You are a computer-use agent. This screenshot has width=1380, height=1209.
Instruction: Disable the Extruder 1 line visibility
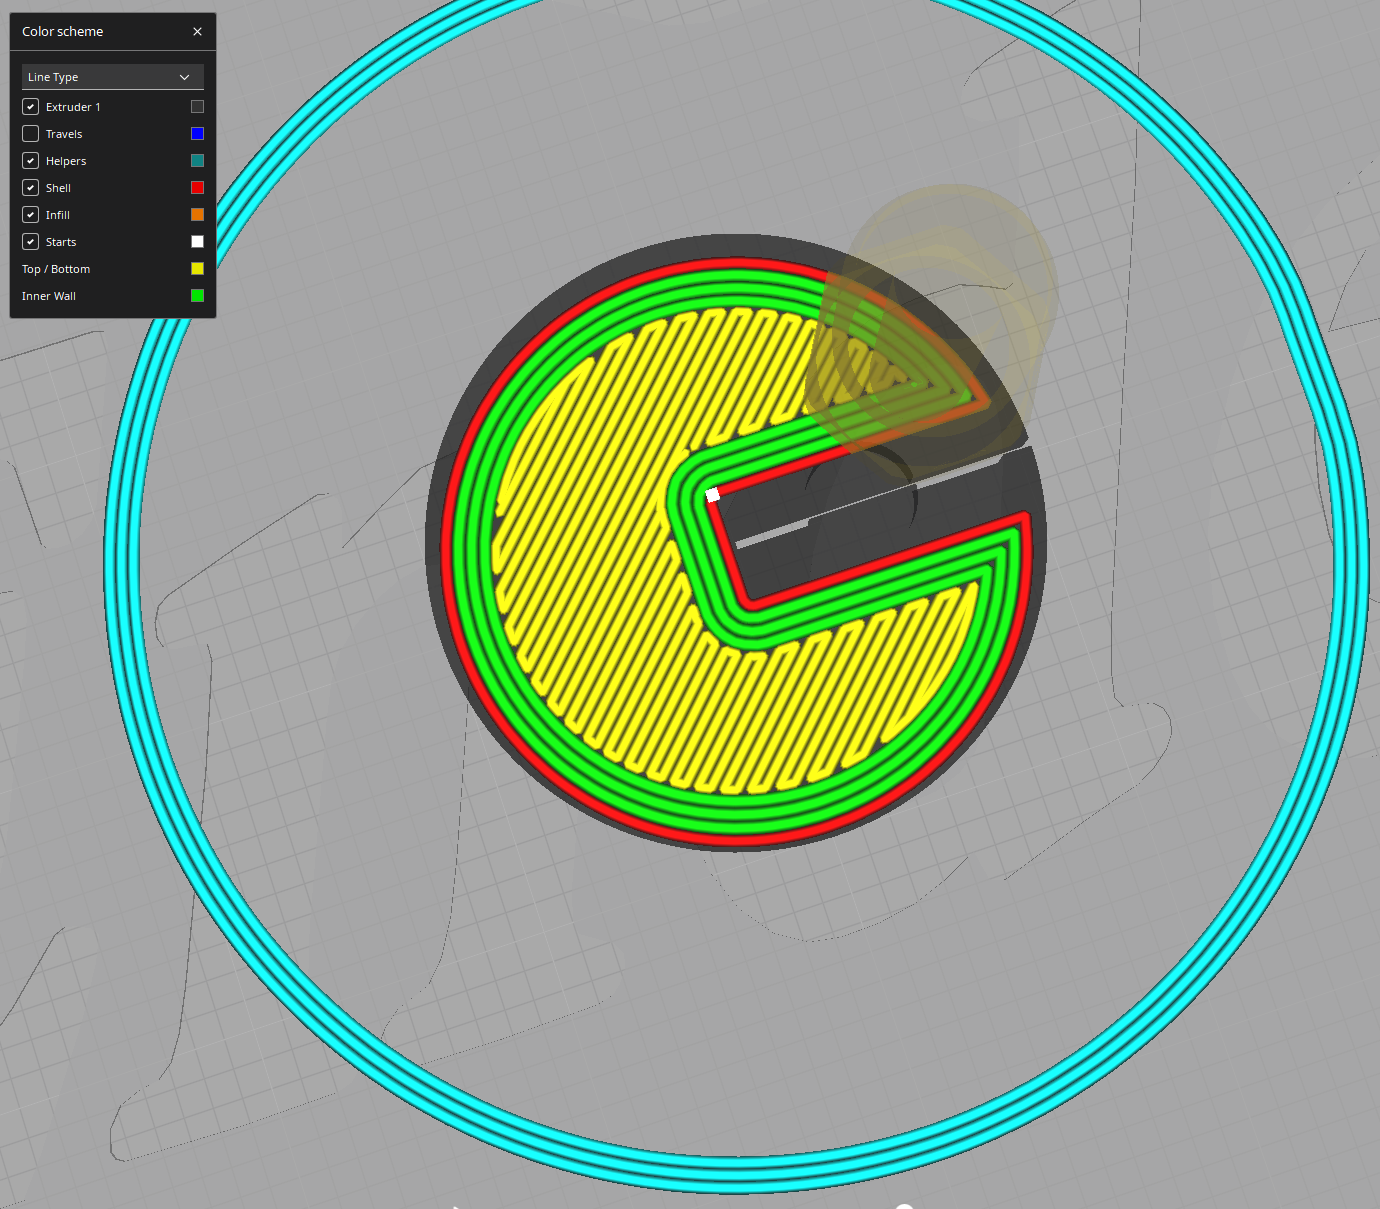tap(30, 106)
